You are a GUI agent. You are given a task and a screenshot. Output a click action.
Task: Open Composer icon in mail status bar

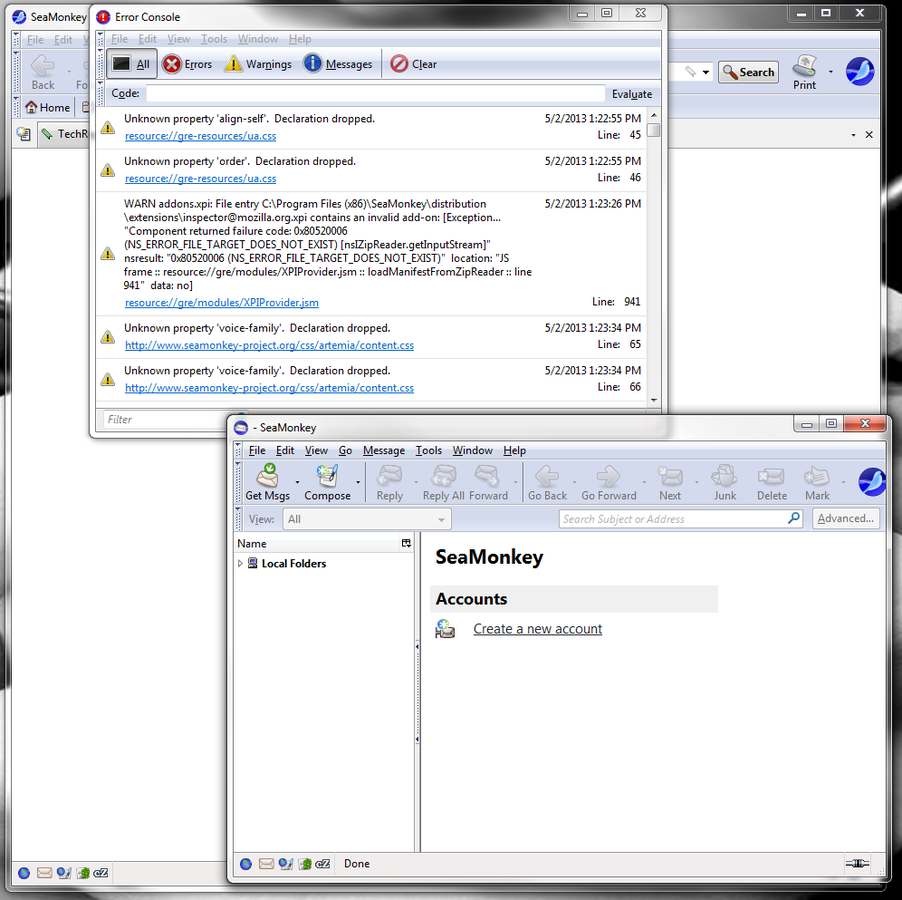(285, 864)
